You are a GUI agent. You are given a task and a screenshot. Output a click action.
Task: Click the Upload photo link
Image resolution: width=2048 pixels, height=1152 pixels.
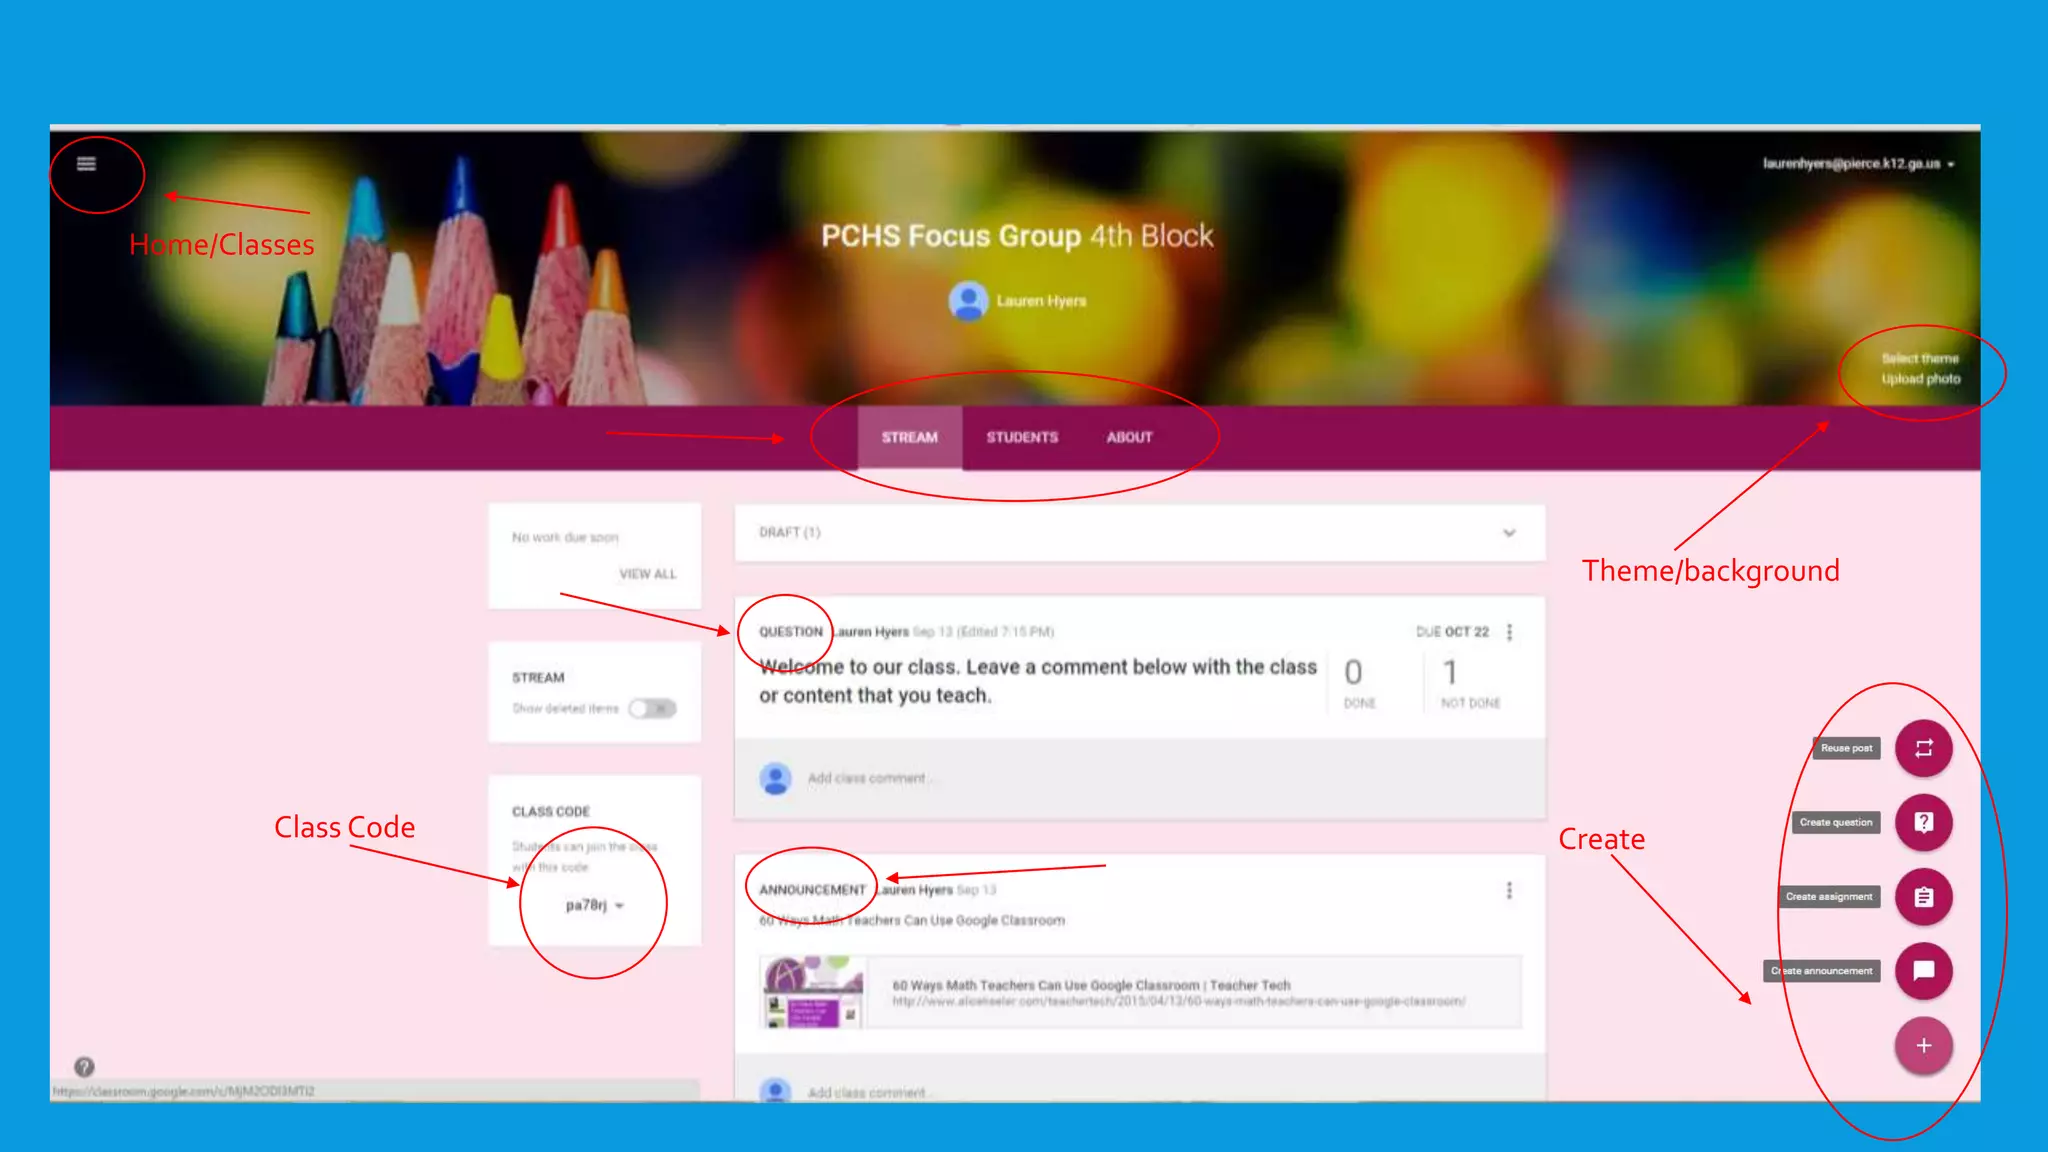(x=1920, y=379)
